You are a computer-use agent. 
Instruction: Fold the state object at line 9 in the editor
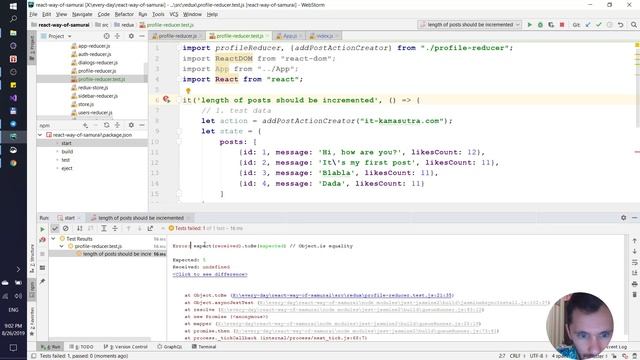[x=179, y=131]
